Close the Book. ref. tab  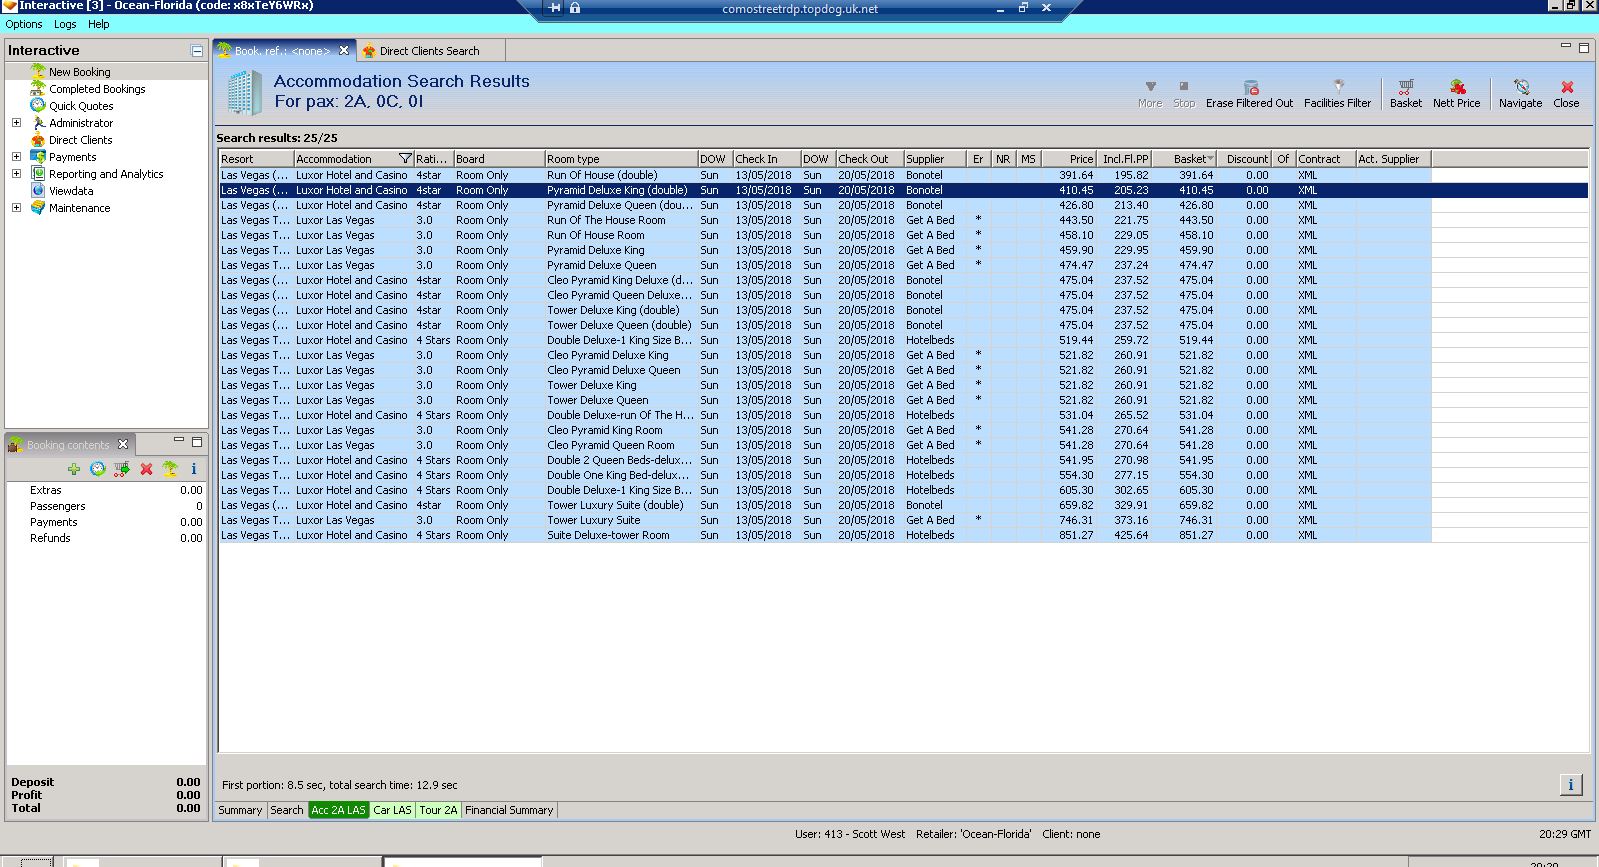point(344,50)
